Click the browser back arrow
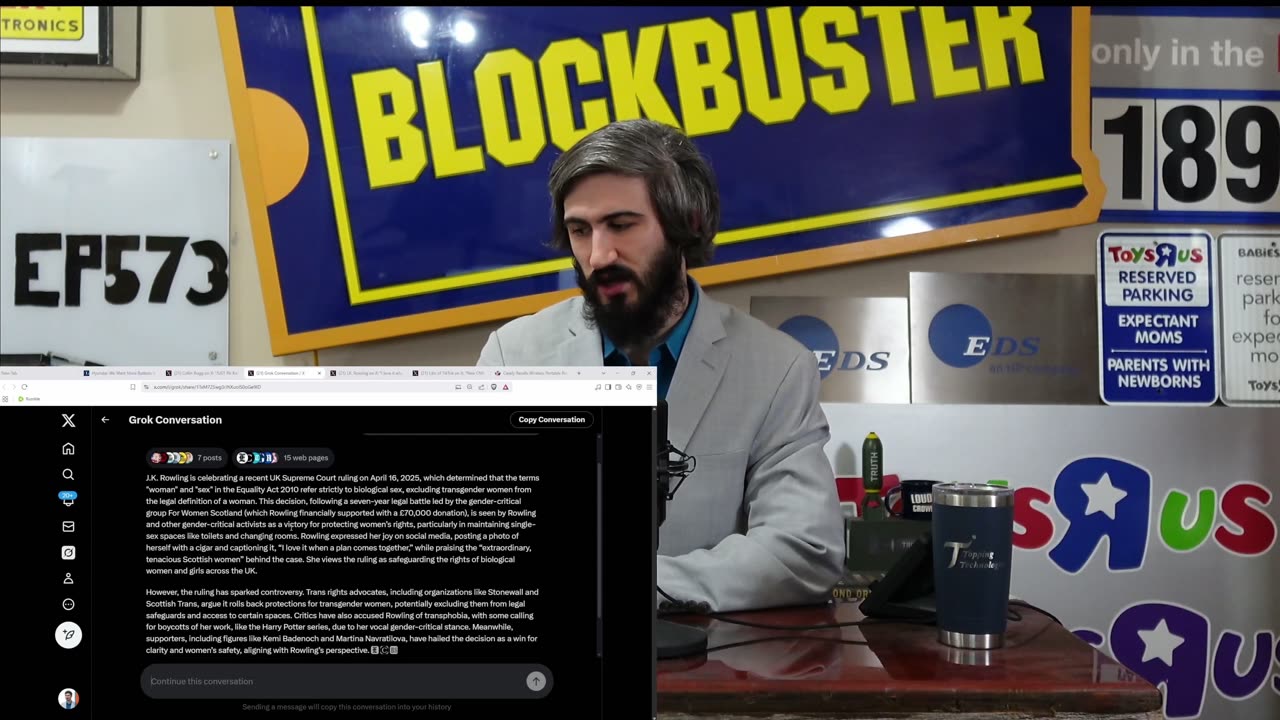Viewport: 1280px width, 720px height. (4, 387)
